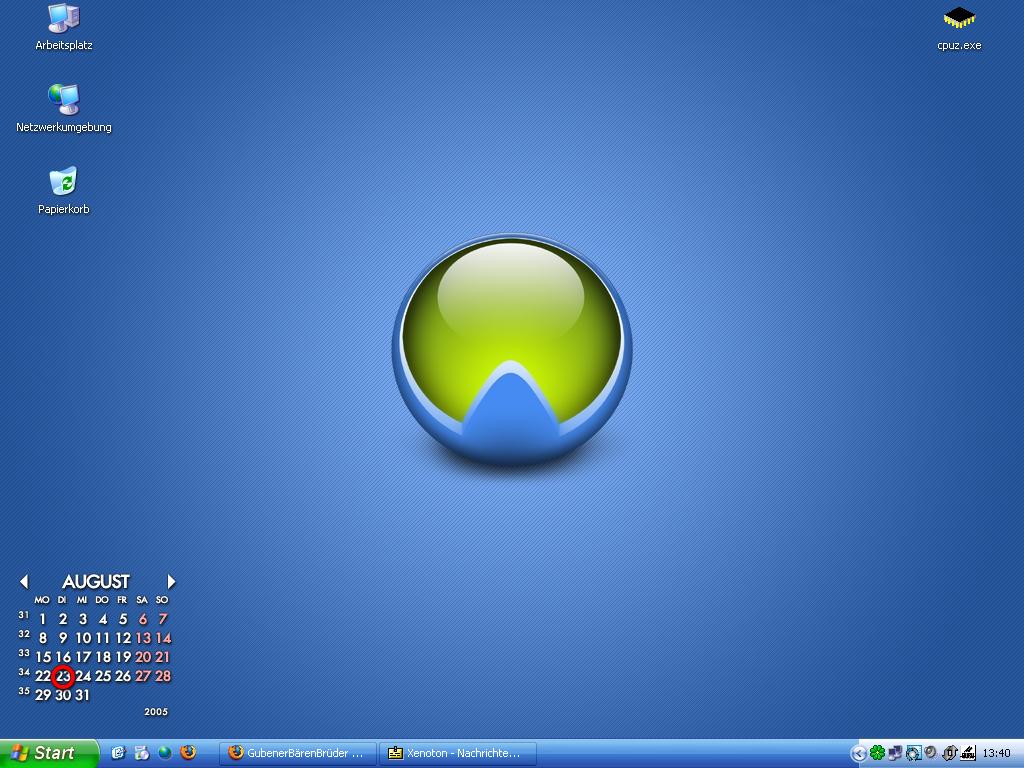Show hidden tray icons with the chevron
This screenshot has width=1024, height=768.
click(858, 753)
